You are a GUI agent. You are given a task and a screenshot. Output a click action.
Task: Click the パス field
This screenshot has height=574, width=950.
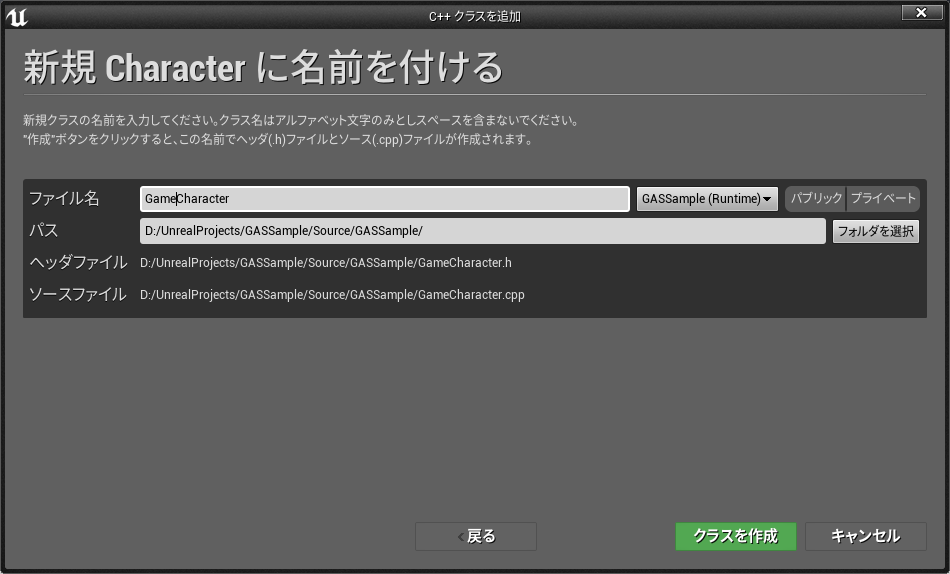tap(482, 231)
